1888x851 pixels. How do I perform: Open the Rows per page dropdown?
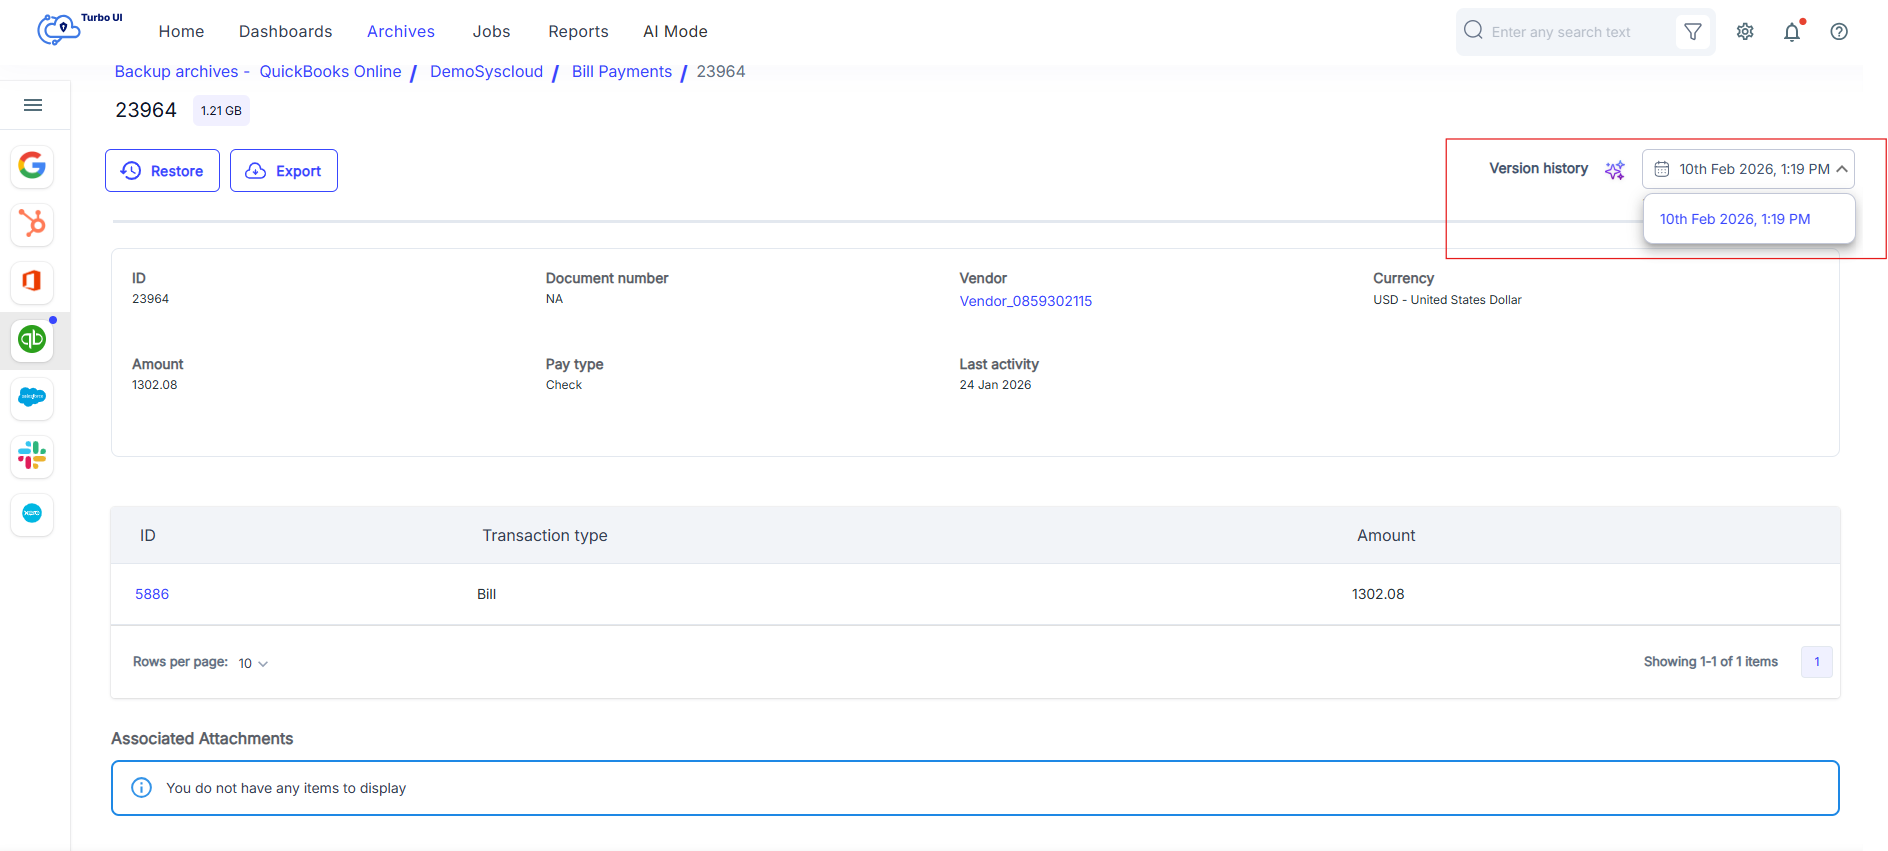coord(253,663)
